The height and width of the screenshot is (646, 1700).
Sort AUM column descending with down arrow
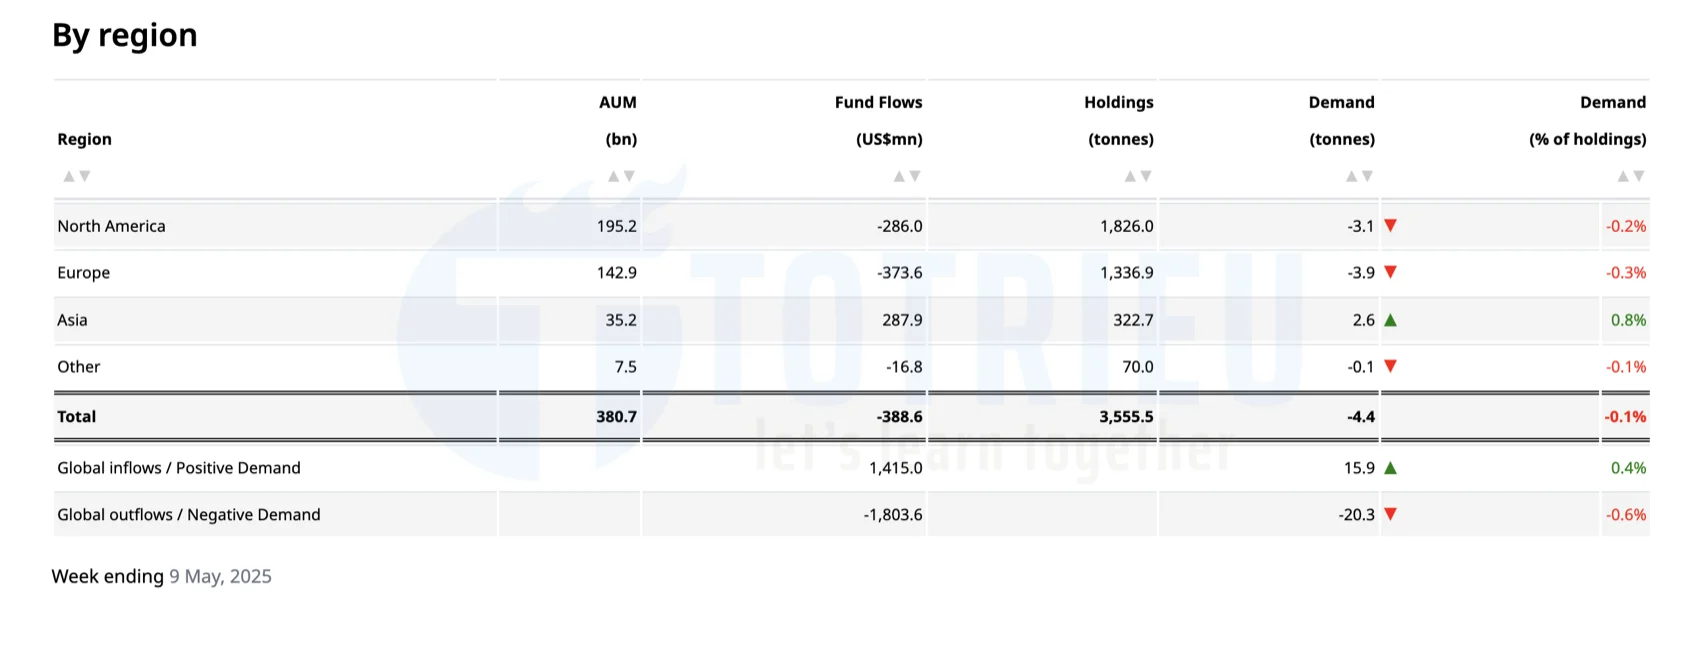click(629, 176)
